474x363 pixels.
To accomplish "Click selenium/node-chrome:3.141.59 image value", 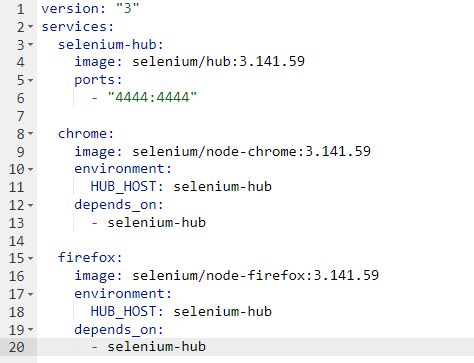I will click(251, 151).
